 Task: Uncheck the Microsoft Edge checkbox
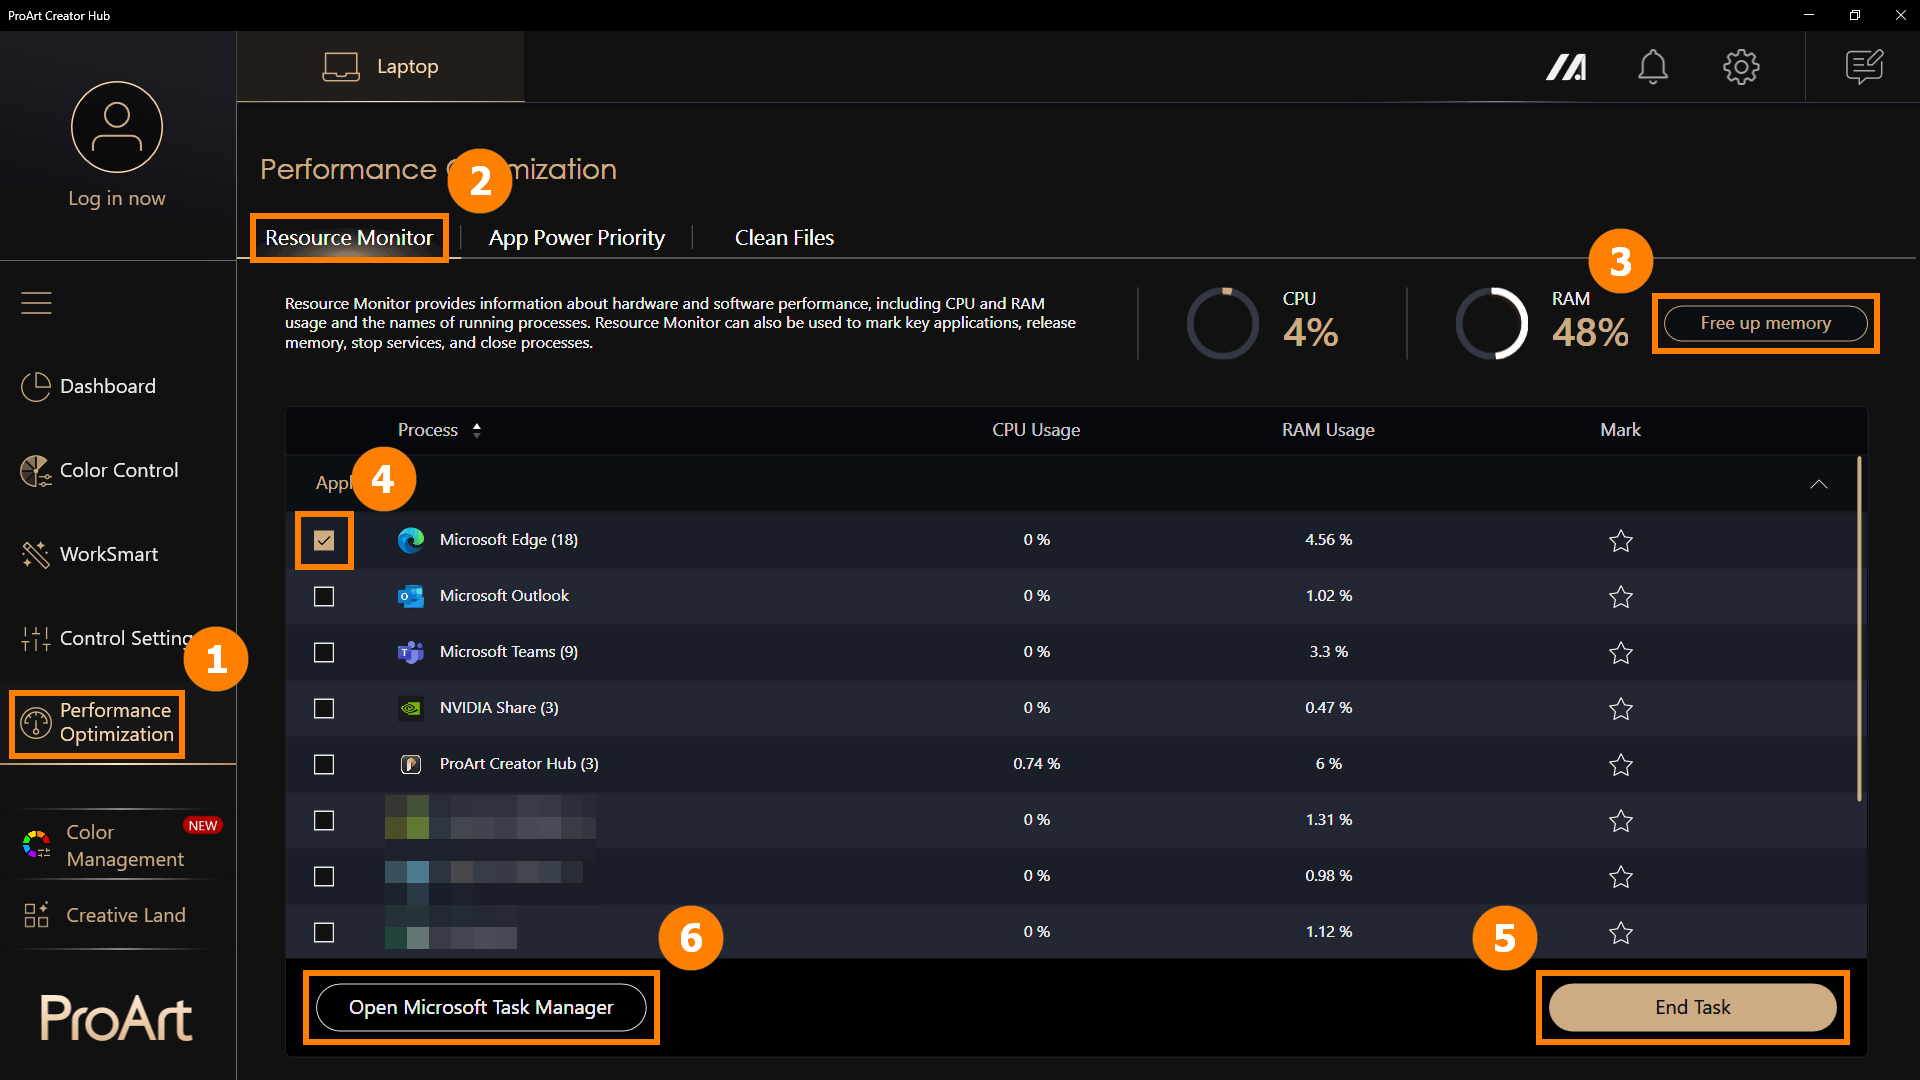coord(324,540)
